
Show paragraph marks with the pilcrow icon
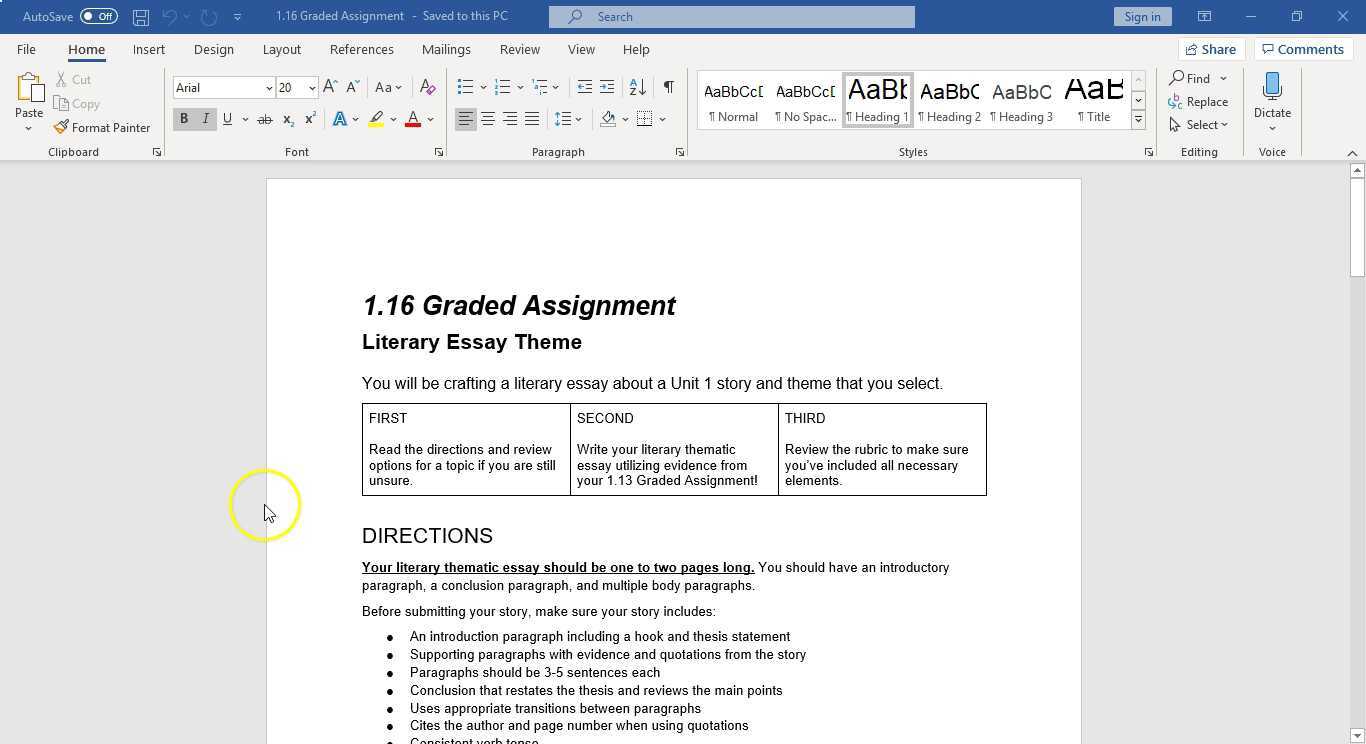(668, 87)
